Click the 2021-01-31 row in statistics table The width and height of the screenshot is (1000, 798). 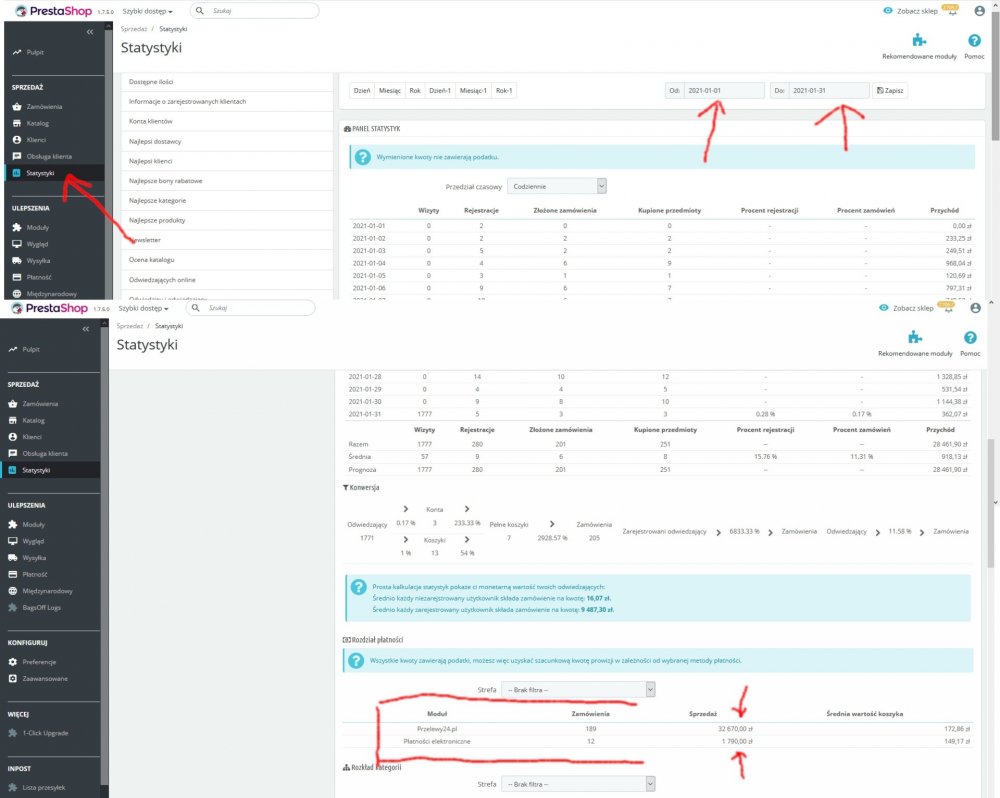pos(658,414)
